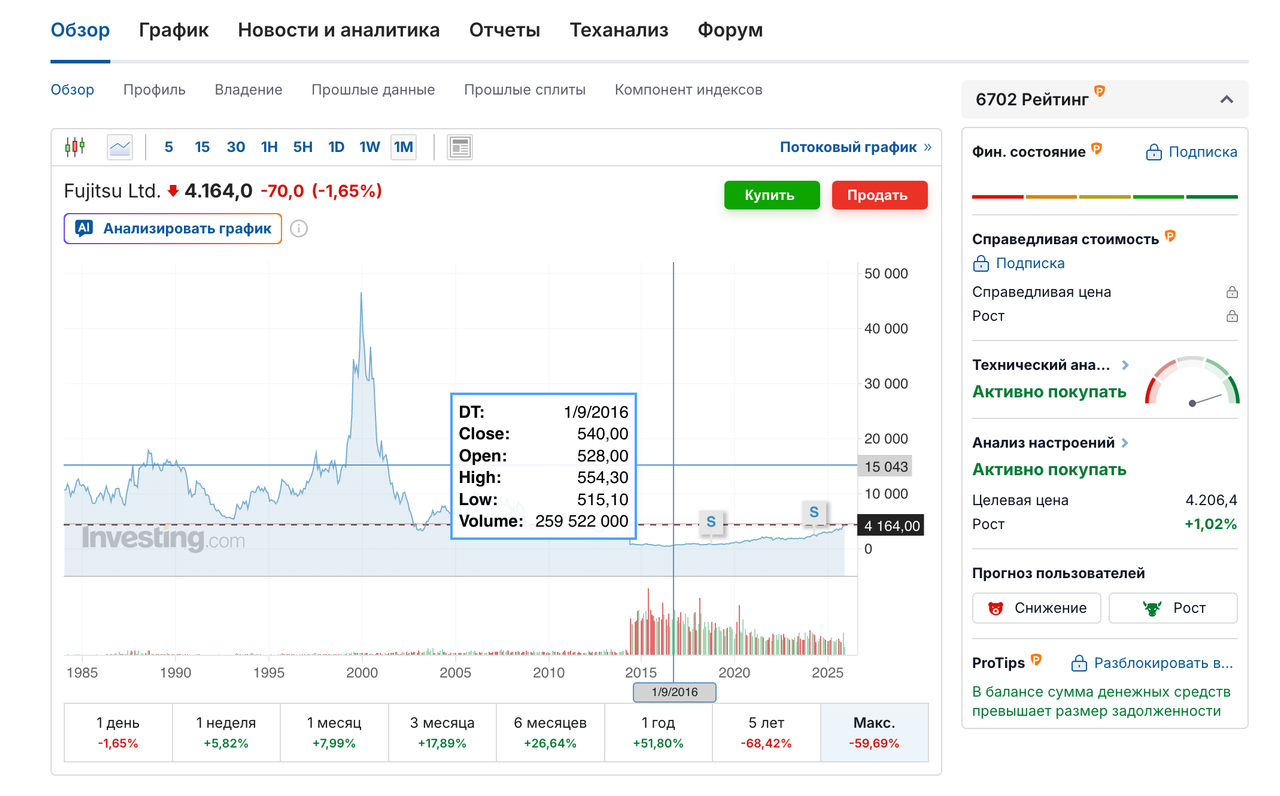Screen dimensions: 1280x796
Task: Select the 5H interval
Action: [x=303, y=147]
